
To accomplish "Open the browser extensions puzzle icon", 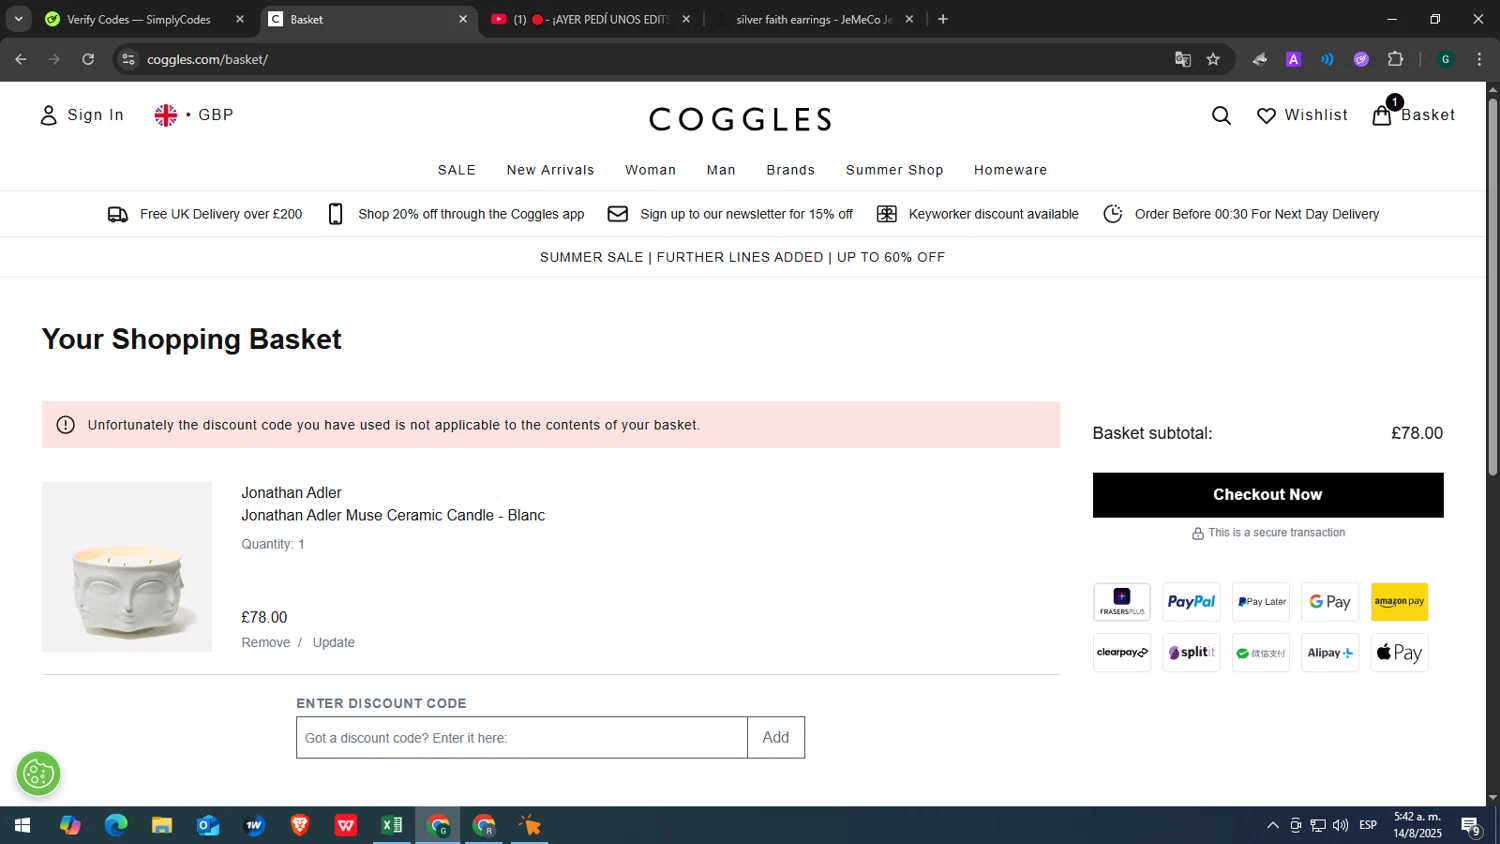I will pos(1396,60).
